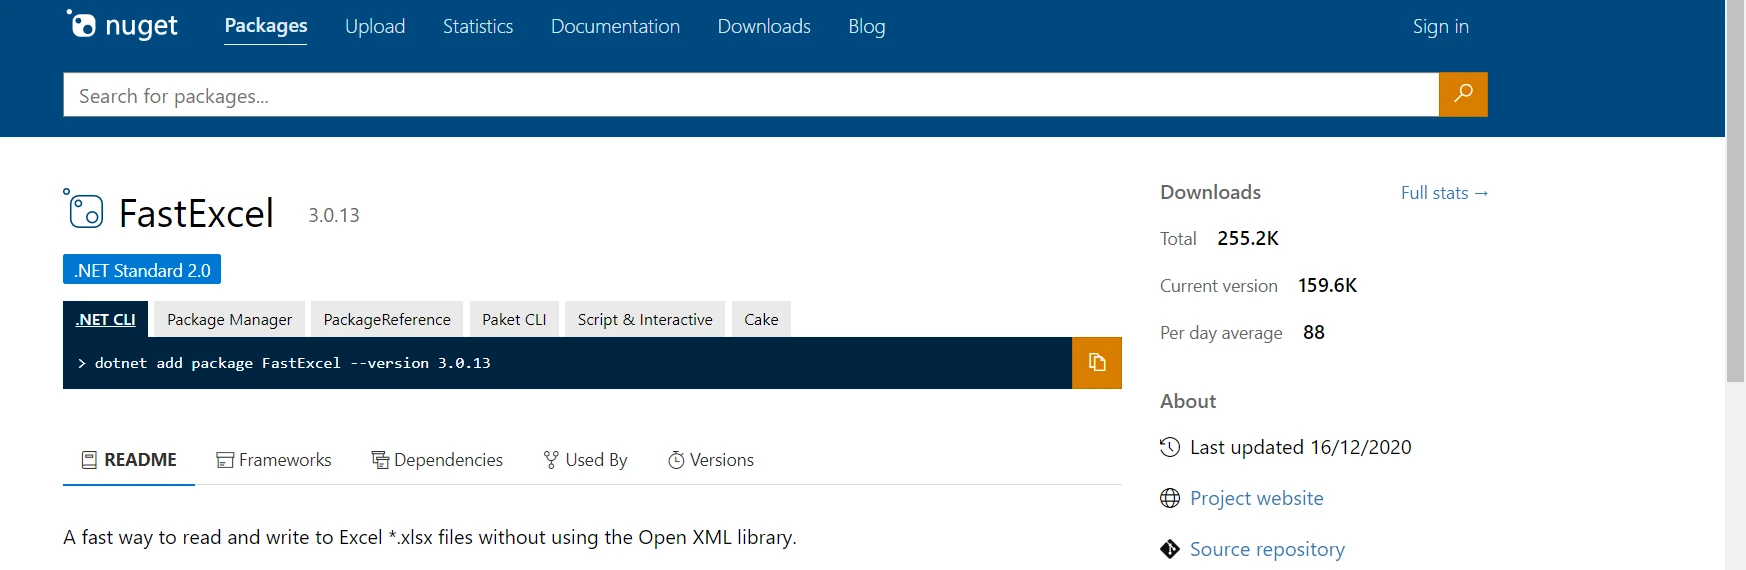Viewport: 1746px width, 570px height.
Task: Click the git icon beside Source repository
Action: [1170, 549]
